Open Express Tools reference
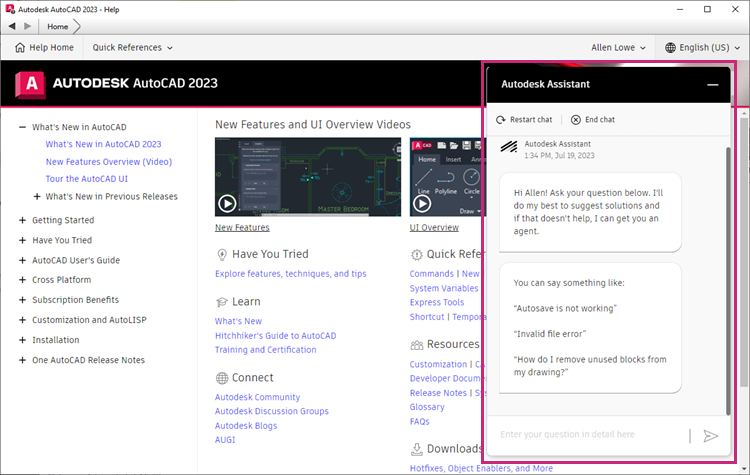 (x=437, y=302)
